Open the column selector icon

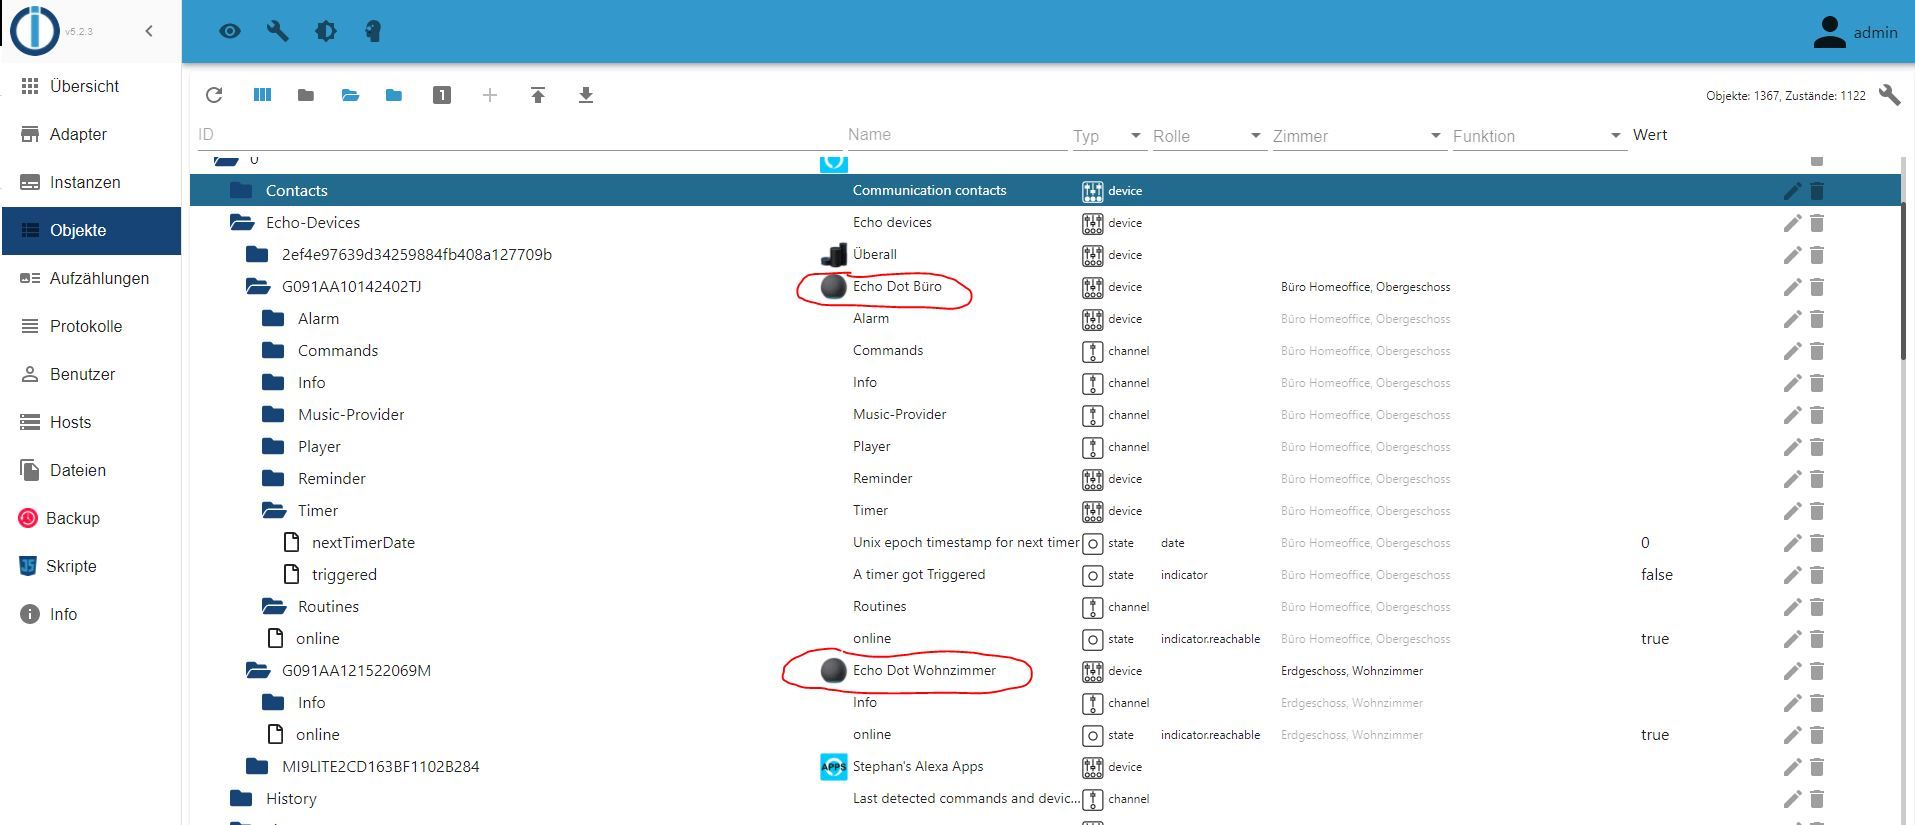click(262, 95)
